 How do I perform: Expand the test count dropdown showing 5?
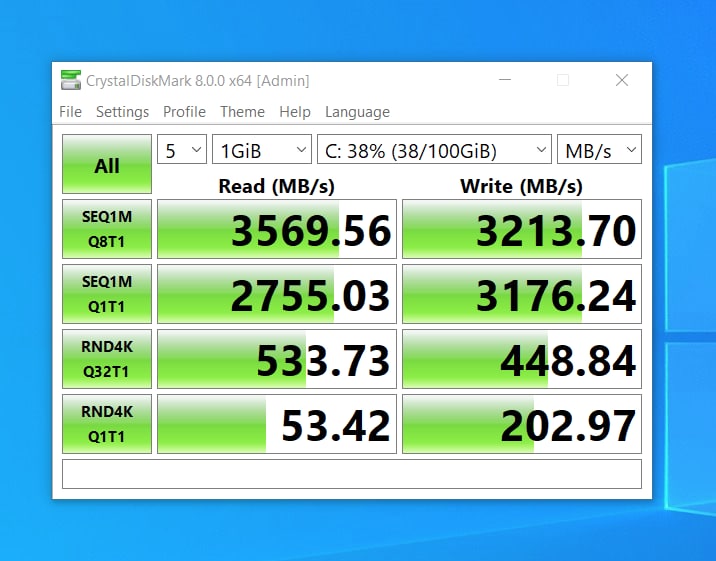click(x=182, y=149)
